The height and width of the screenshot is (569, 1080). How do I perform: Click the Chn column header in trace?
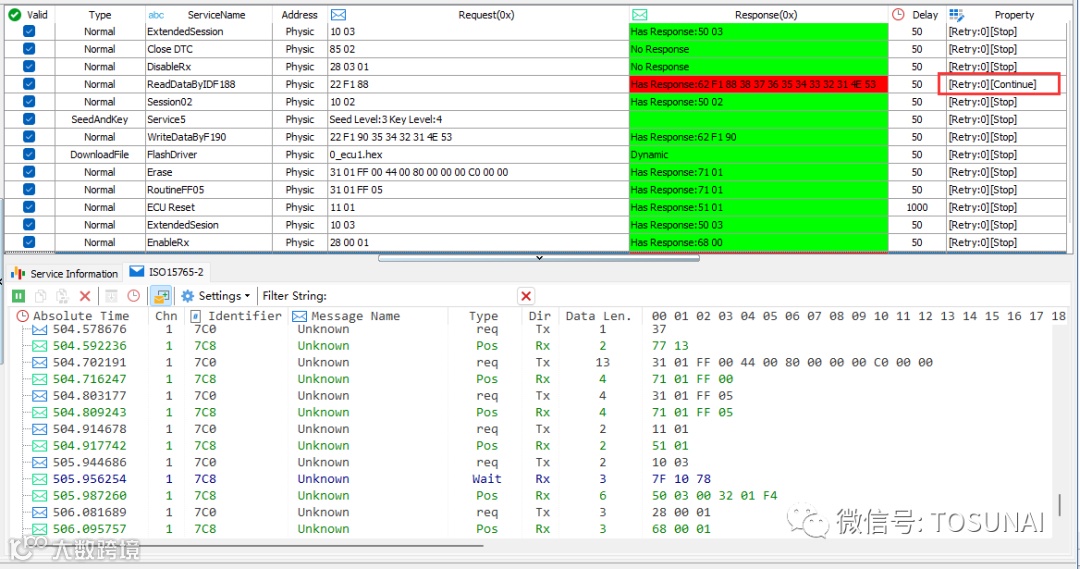point(166,316)
